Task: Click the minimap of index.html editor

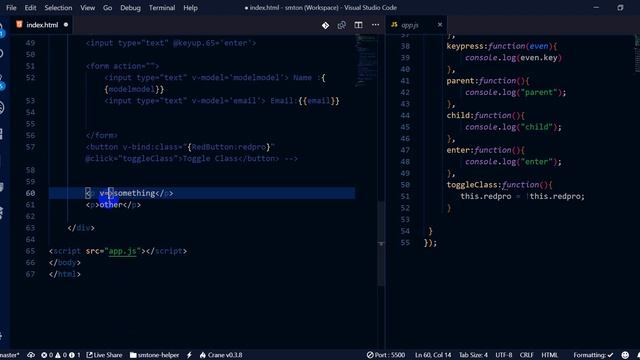Action: 366,60
